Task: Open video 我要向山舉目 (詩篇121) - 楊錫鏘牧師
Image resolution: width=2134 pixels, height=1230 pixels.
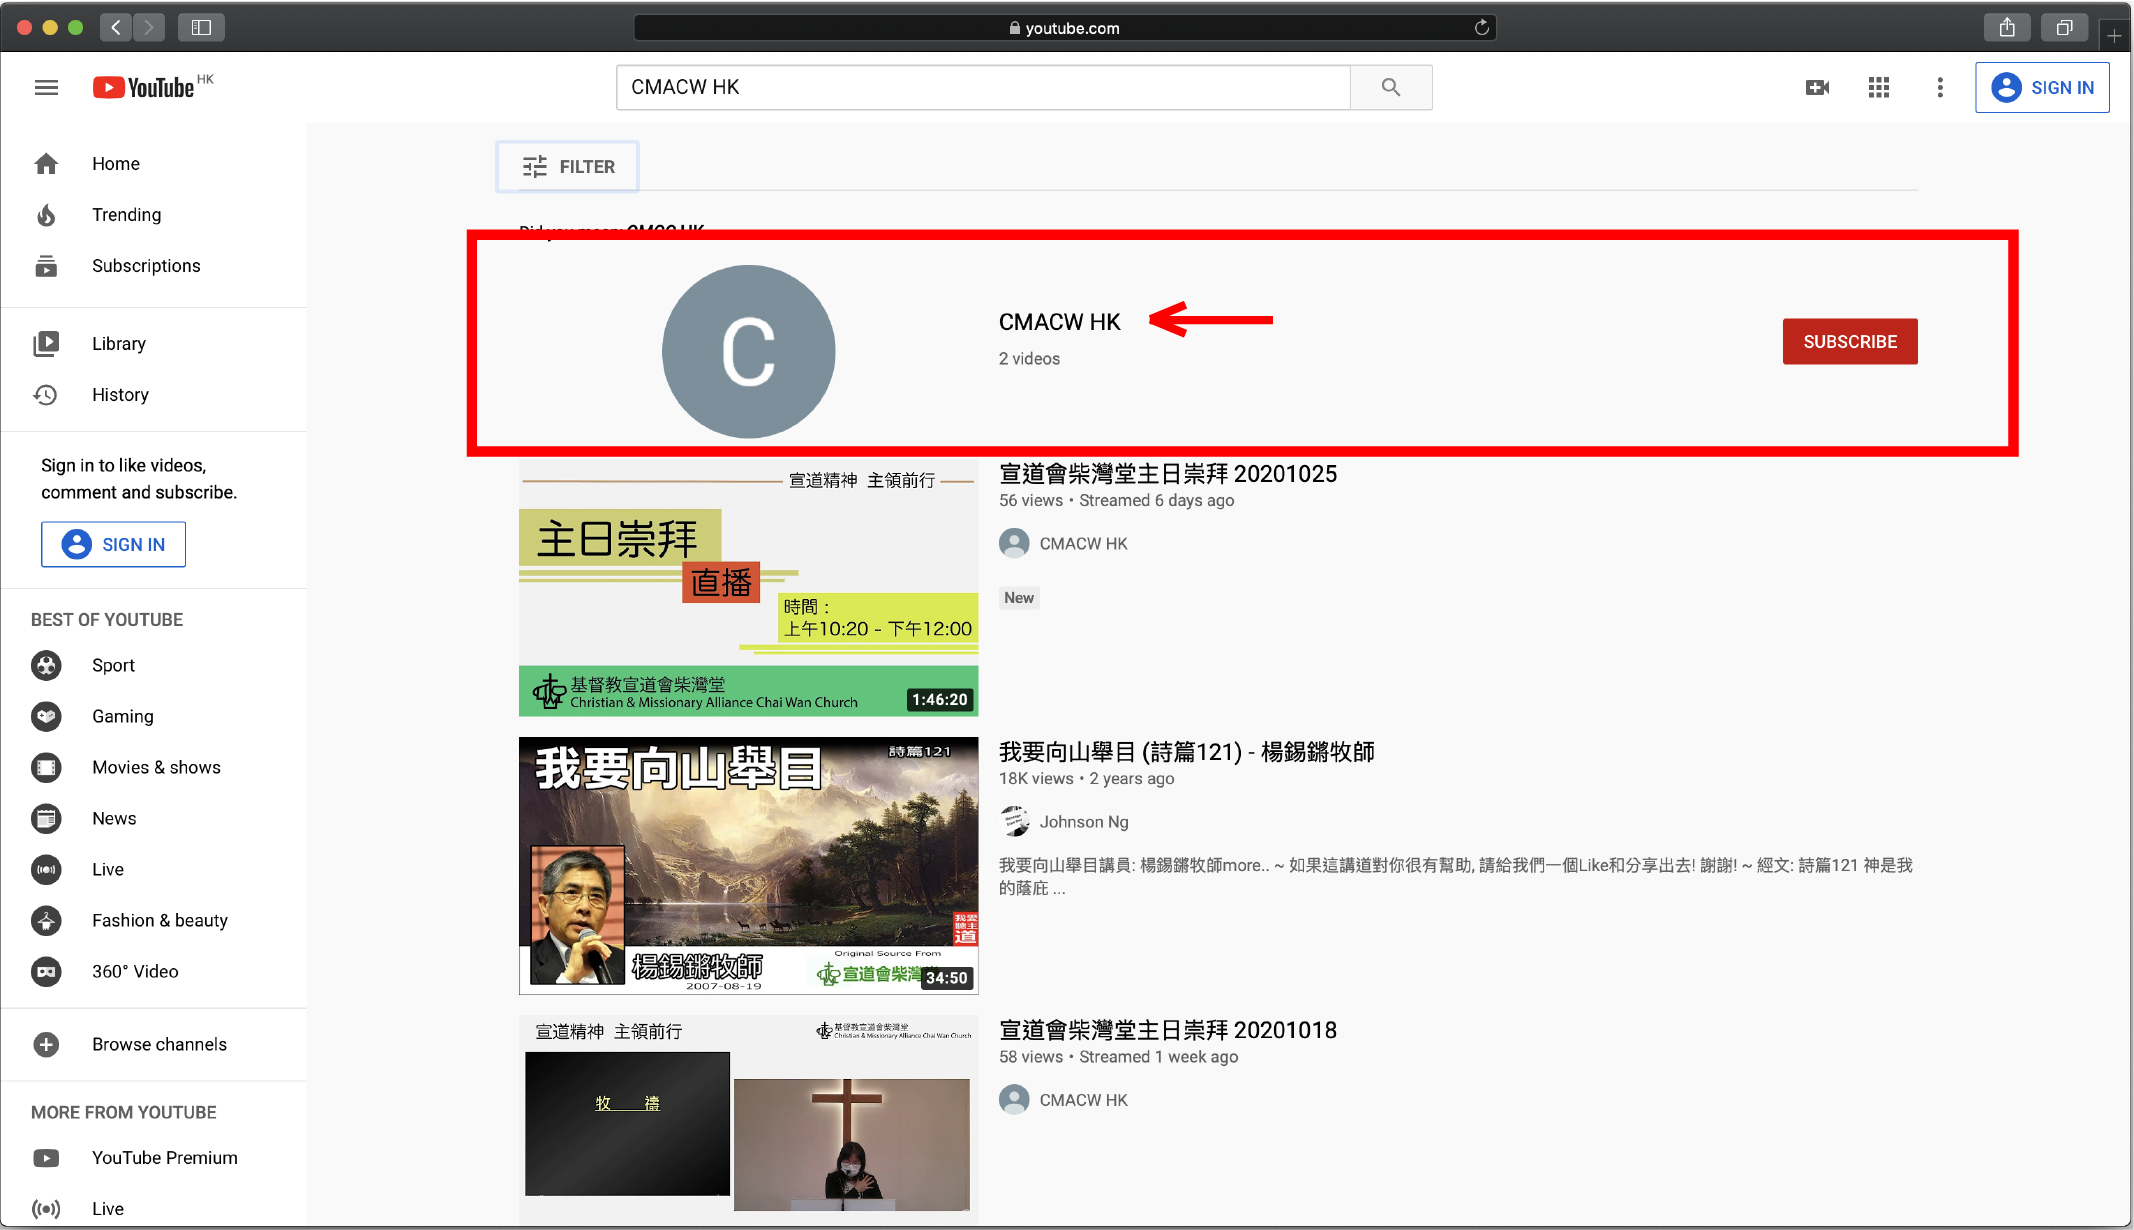Action: (x=1186, y=752)
